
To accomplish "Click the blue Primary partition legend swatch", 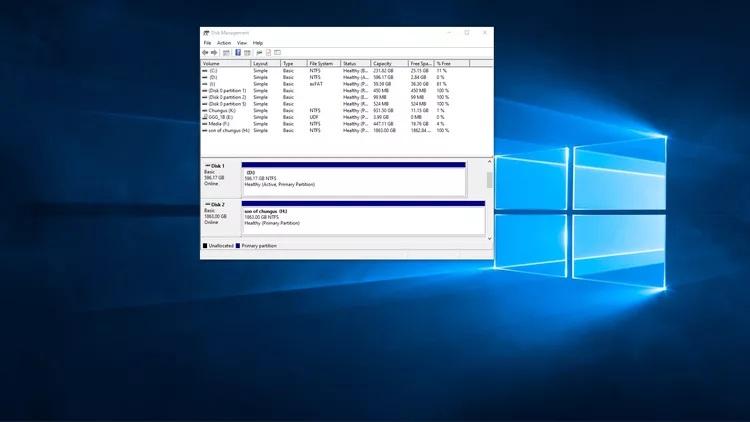I will pos(238,245).
